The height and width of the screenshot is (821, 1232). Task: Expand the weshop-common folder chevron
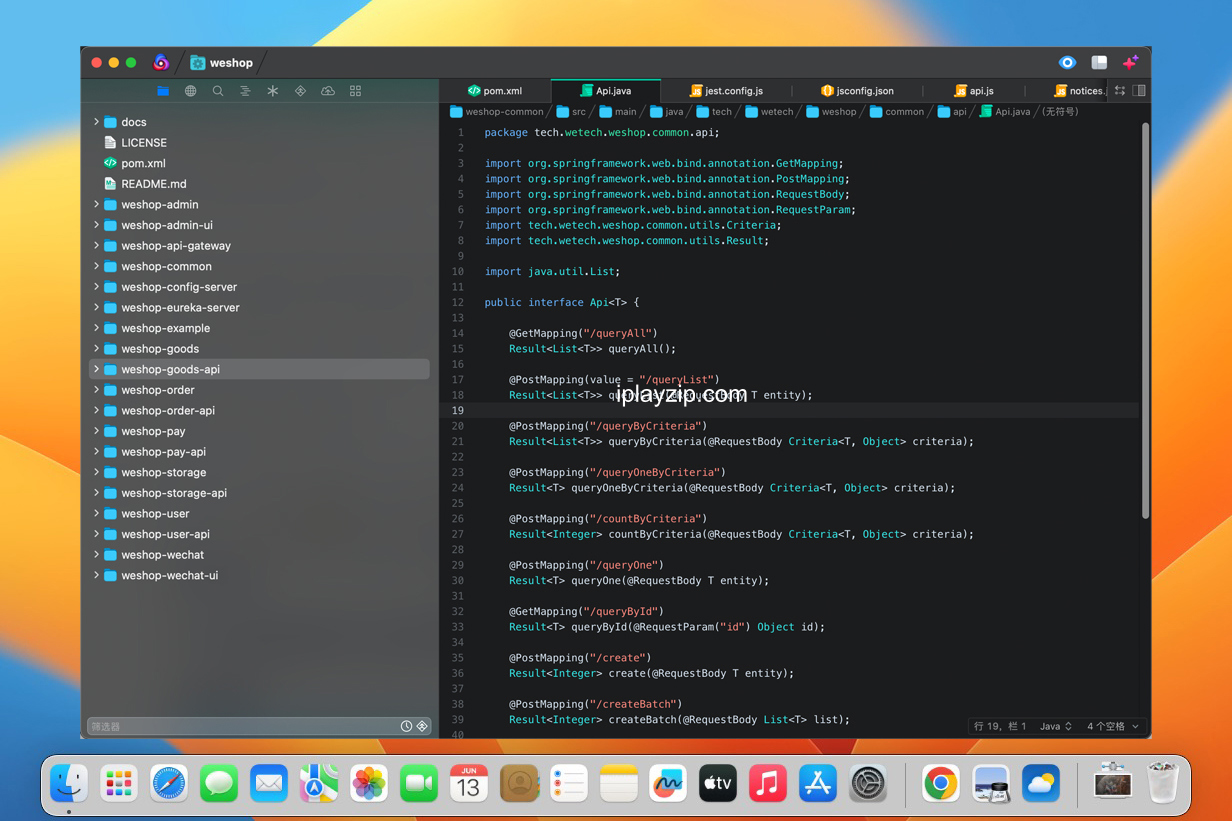pos(96,266)
